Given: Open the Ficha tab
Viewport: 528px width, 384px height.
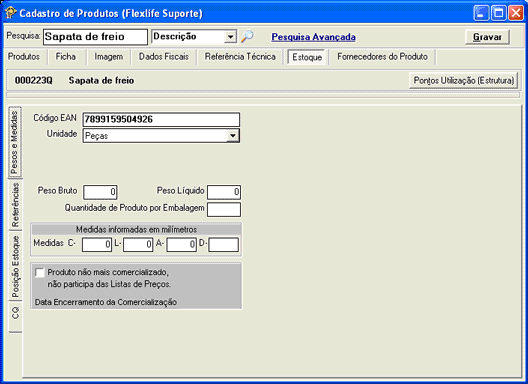Looking at the screenshot, I should point(66,56).
